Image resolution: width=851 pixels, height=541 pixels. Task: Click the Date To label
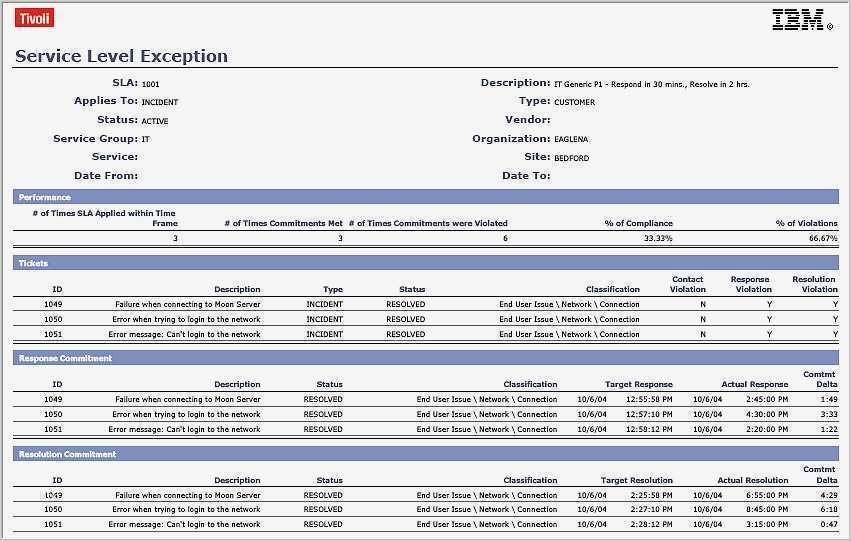(x=526, y=175)
